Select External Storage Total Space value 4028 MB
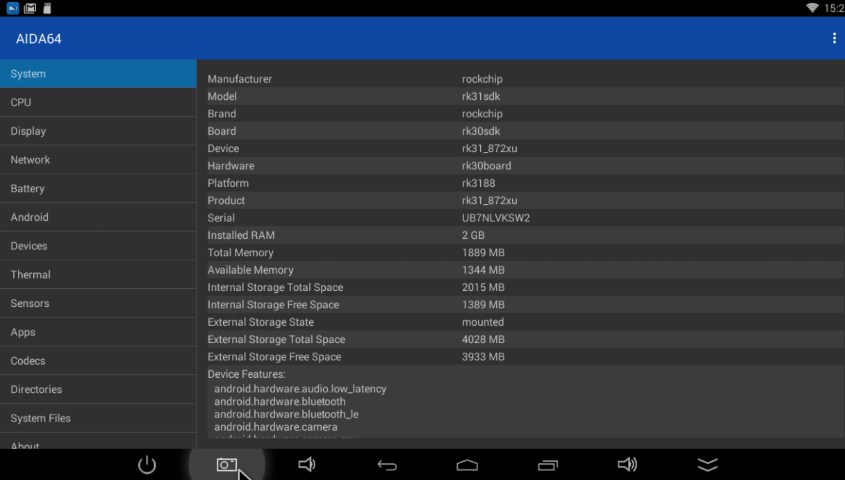 [483, 339]
